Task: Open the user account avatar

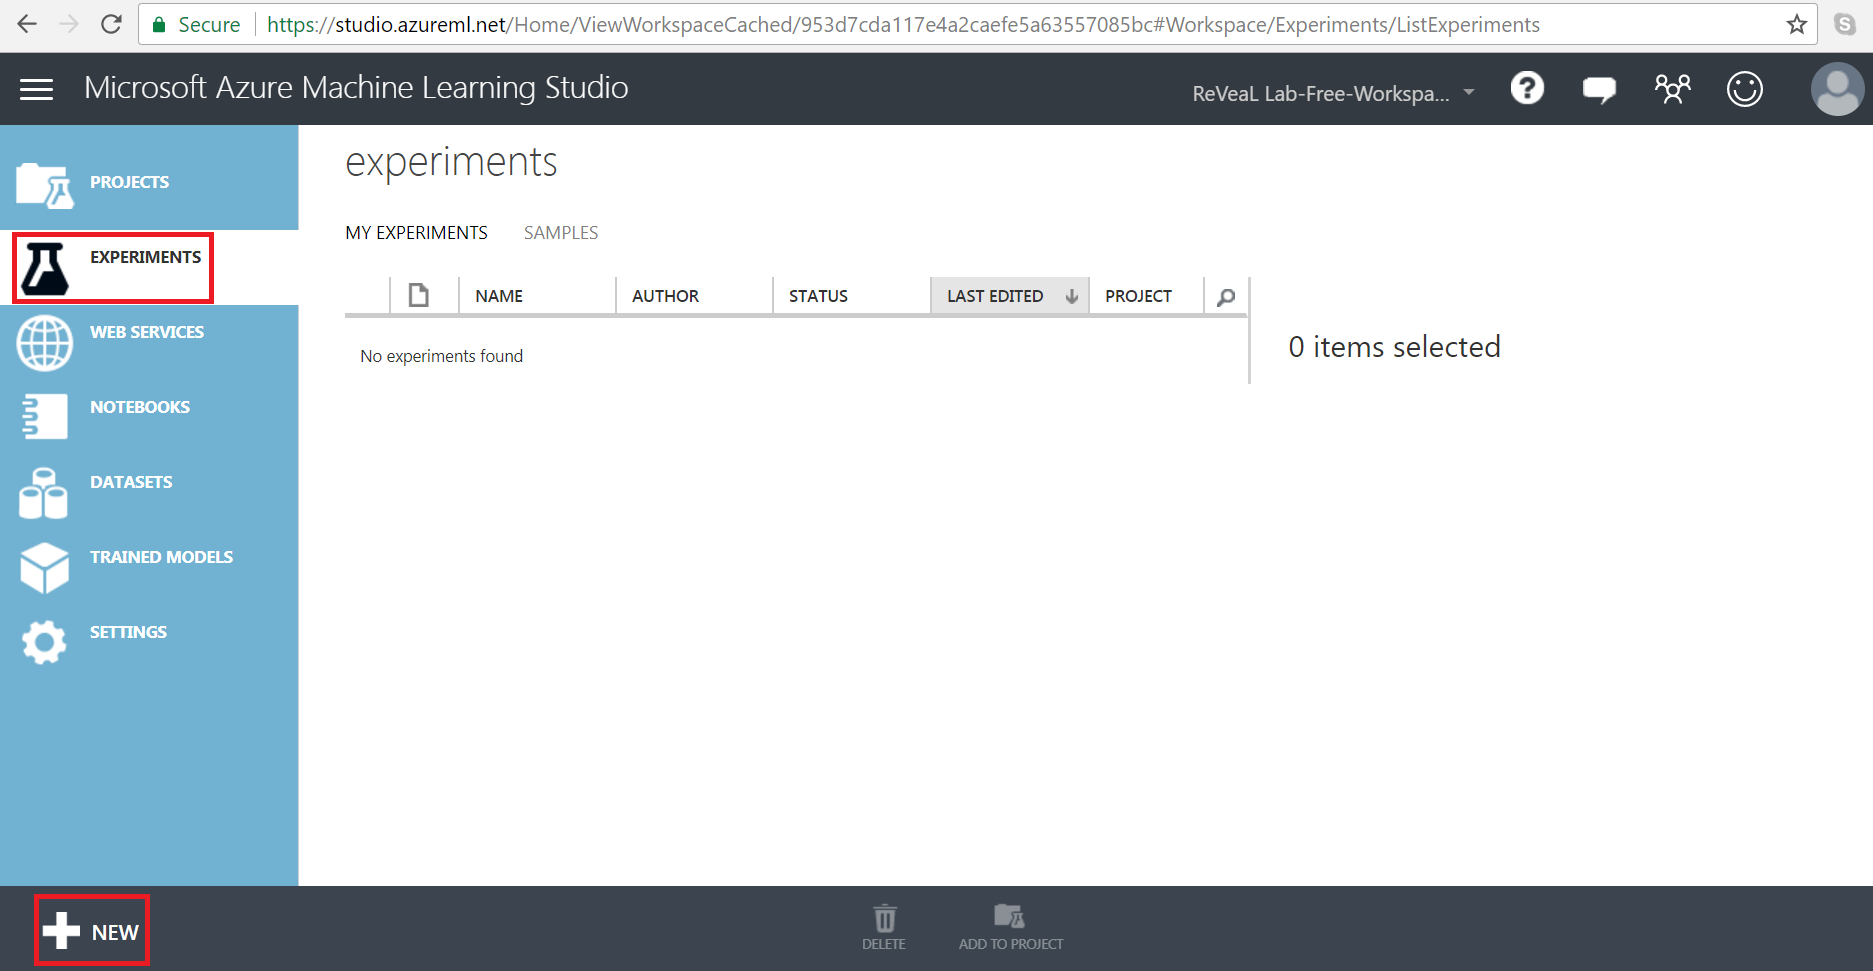Action: (1837, 89)
